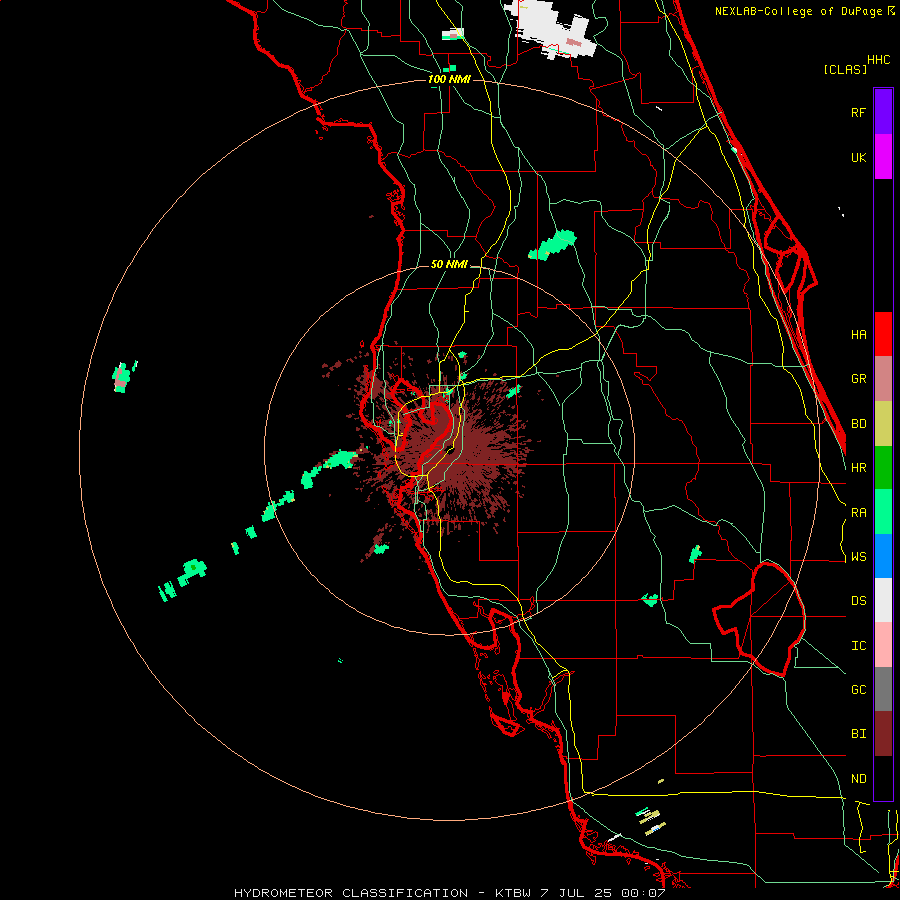900x900 pixels.
Task: Click the HR legend label
Action: (858, 468)
